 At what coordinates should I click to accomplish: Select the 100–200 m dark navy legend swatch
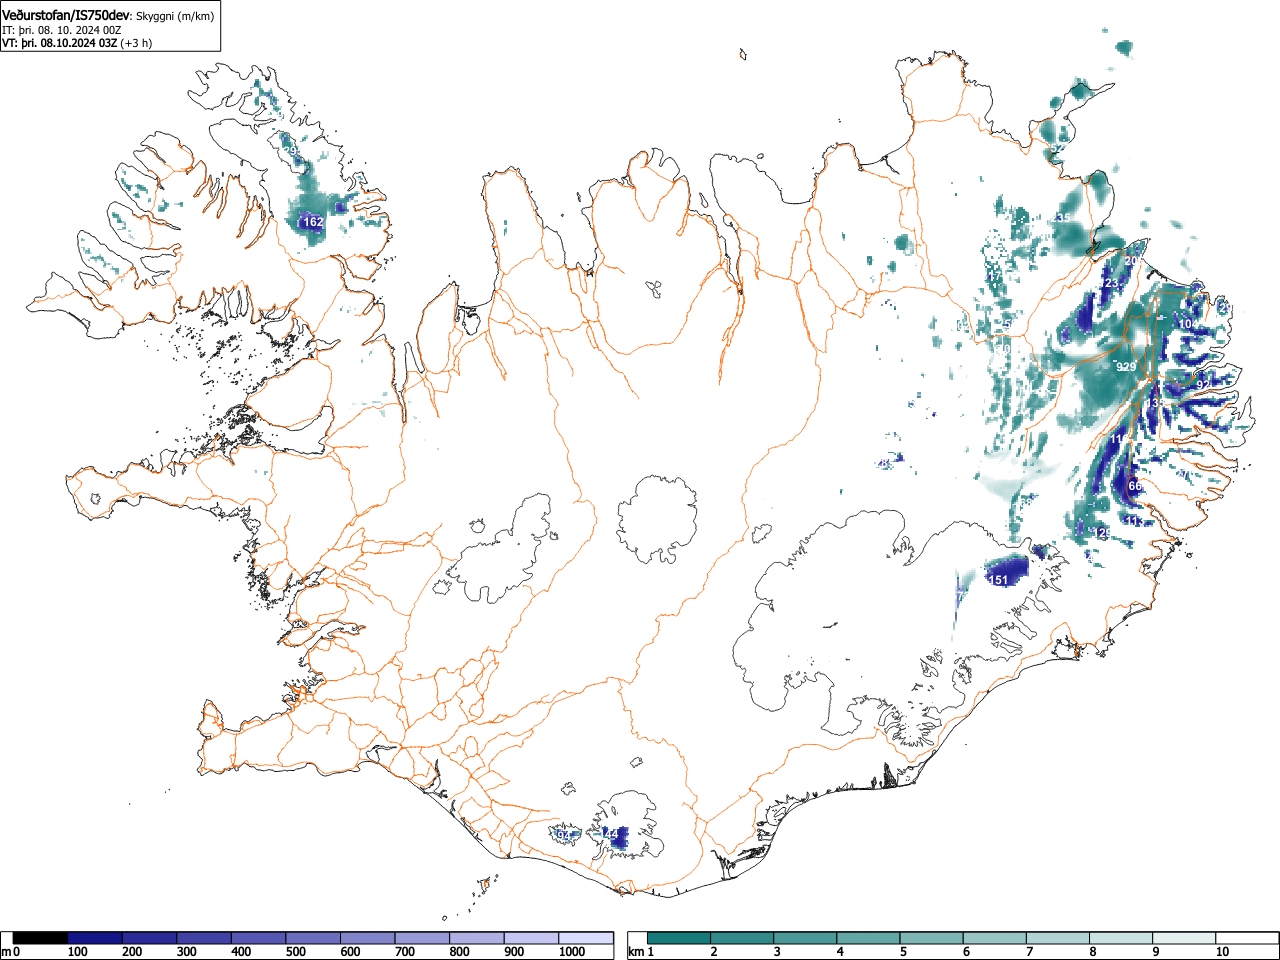95,938
